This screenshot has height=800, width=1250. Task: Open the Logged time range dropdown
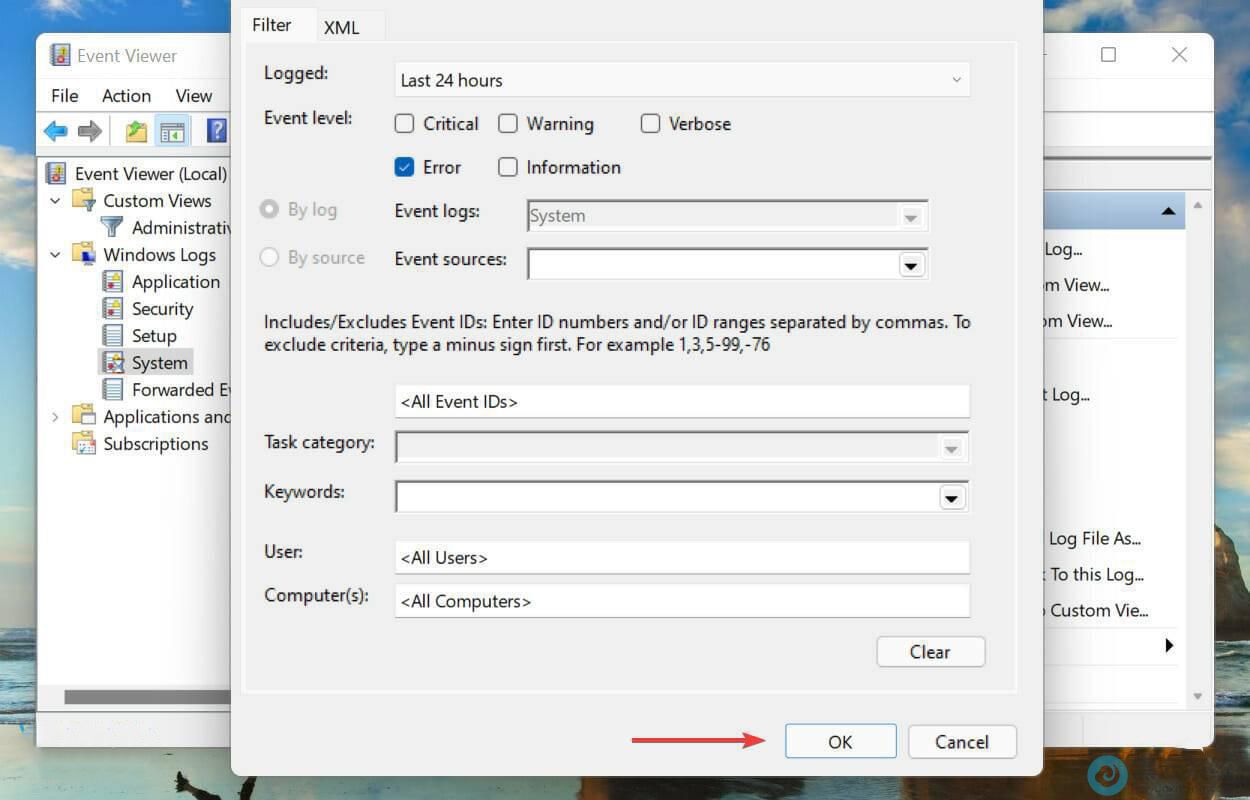[x=682, y=80]
